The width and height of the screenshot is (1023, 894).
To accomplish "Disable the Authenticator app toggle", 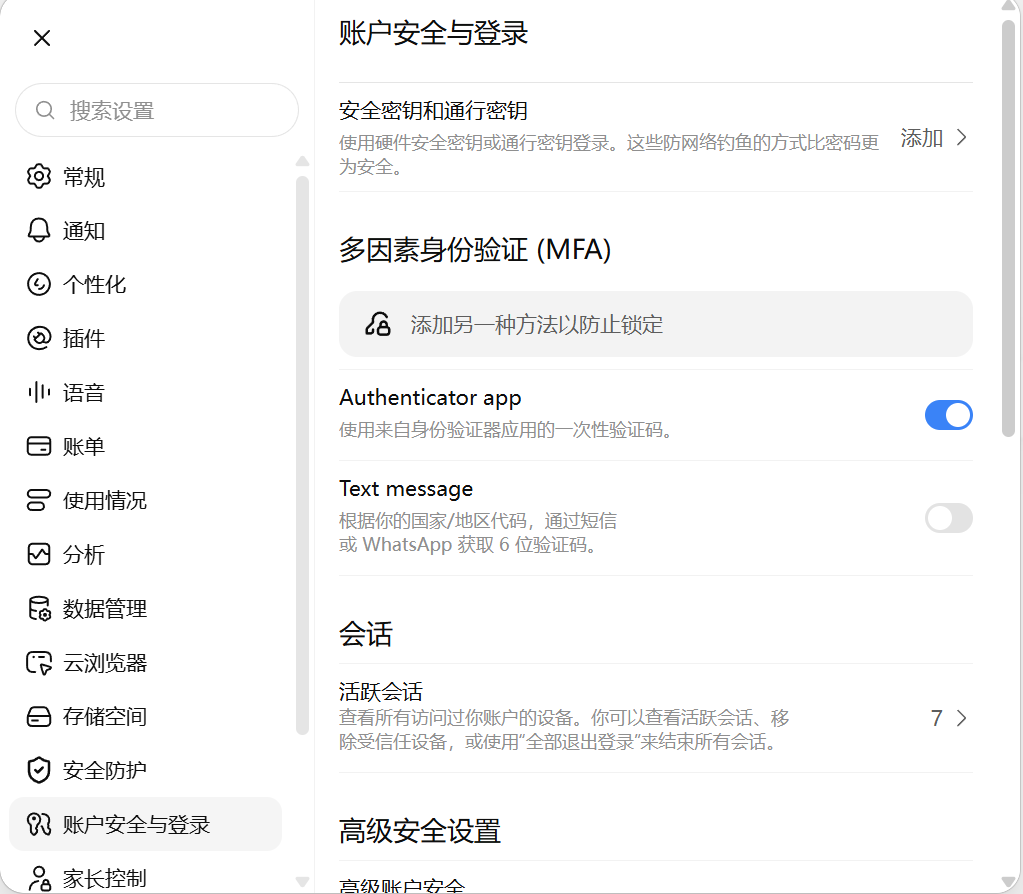I will [949, 415].
